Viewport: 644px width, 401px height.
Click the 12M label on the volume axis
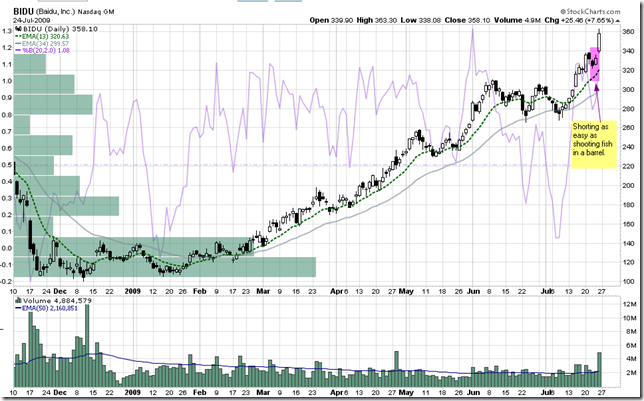coord(629,304)
